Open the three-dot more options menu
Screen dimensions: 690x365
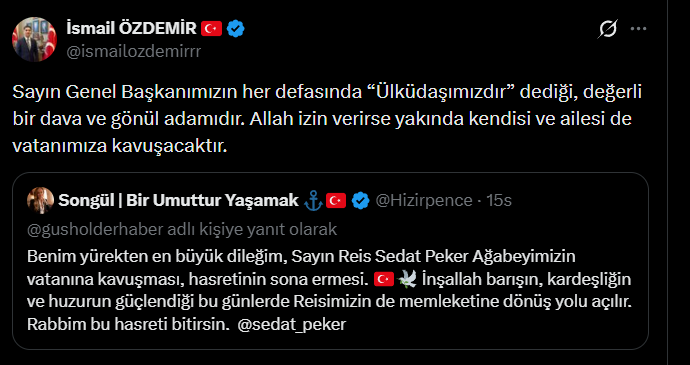(x=638, y=29)
